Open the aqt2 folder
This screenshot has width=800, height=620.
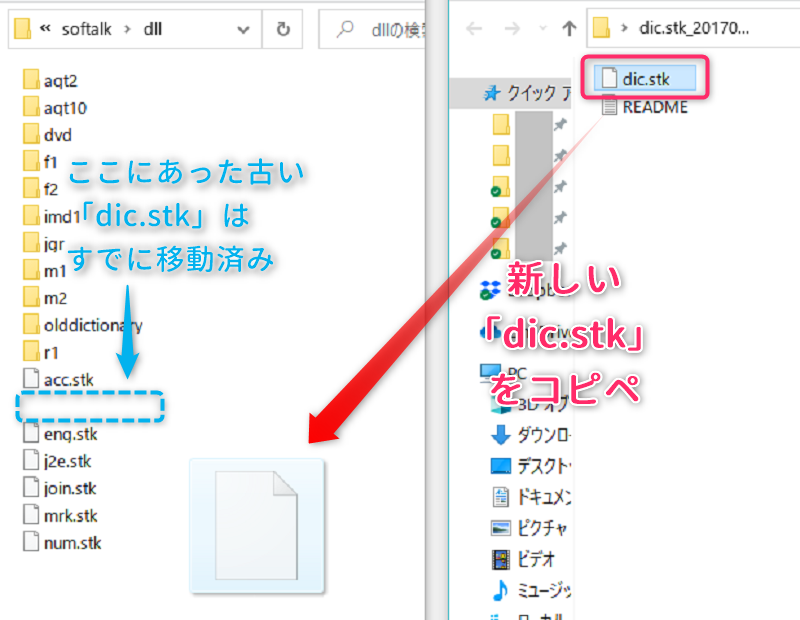pyautogui.click(x=60, y=81)
